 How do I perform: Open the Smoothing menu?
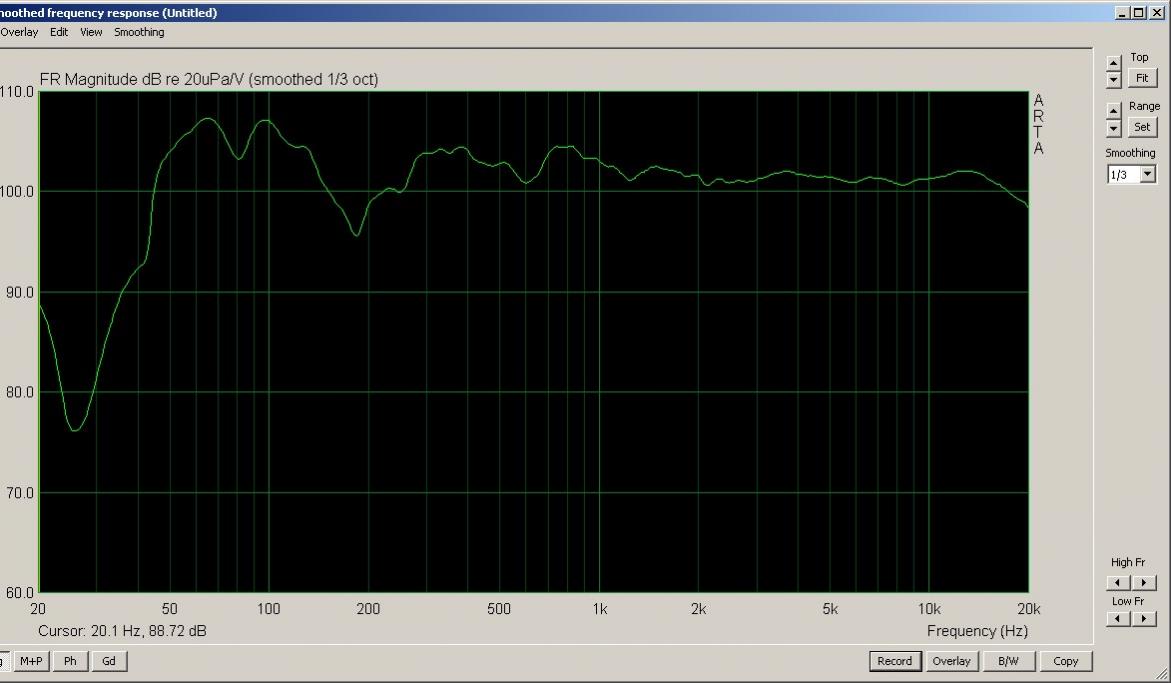click(x=139, y=32)
